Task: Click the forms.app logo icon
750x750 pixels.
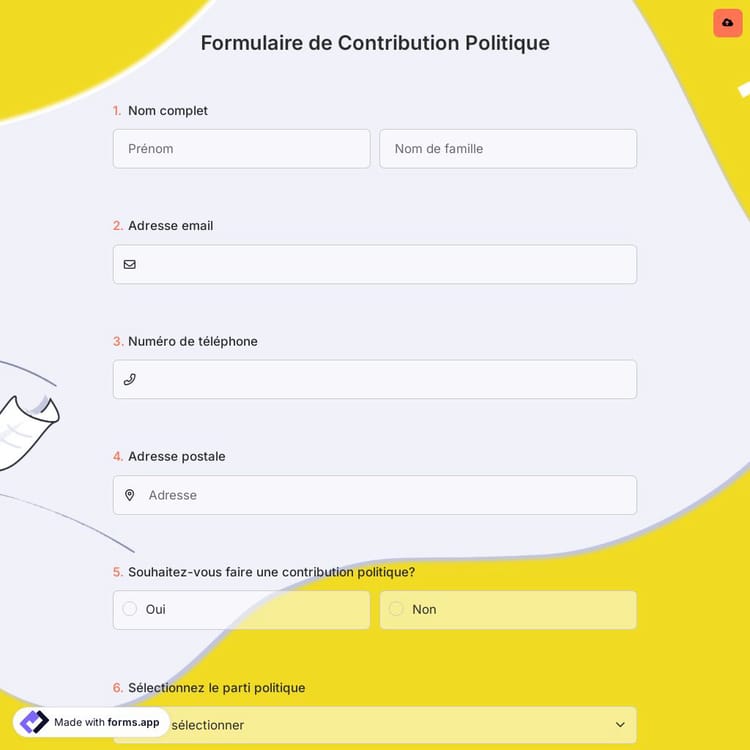Action: click(x=34, y=722)
